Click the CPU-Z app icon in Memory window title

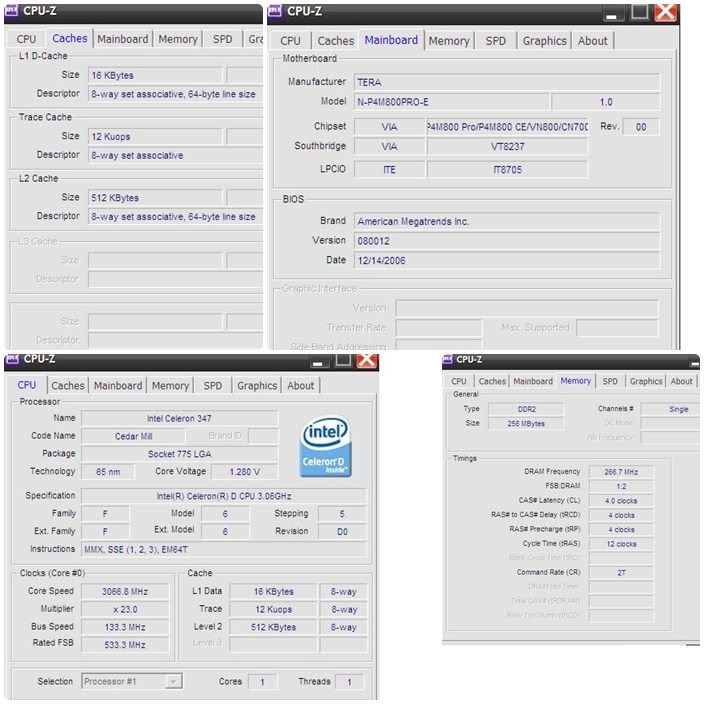coord(448,359)
